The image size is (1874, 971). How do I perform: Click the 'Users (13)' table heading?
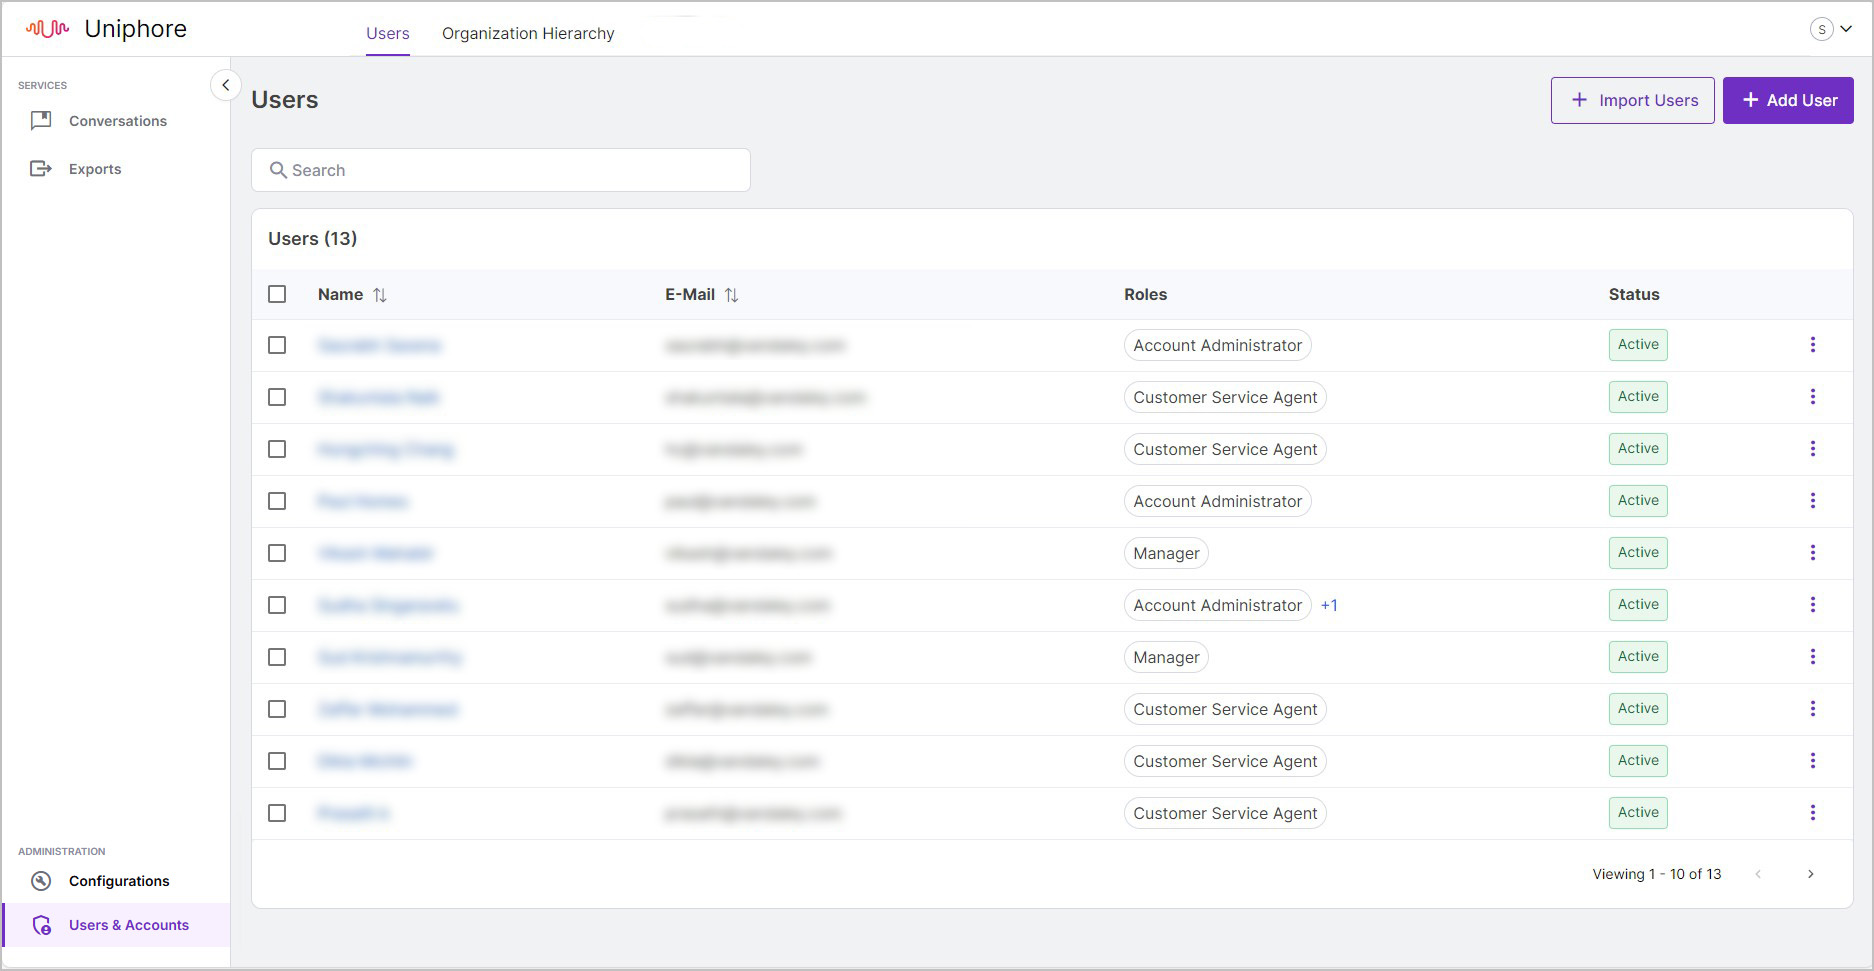[312, 239]
